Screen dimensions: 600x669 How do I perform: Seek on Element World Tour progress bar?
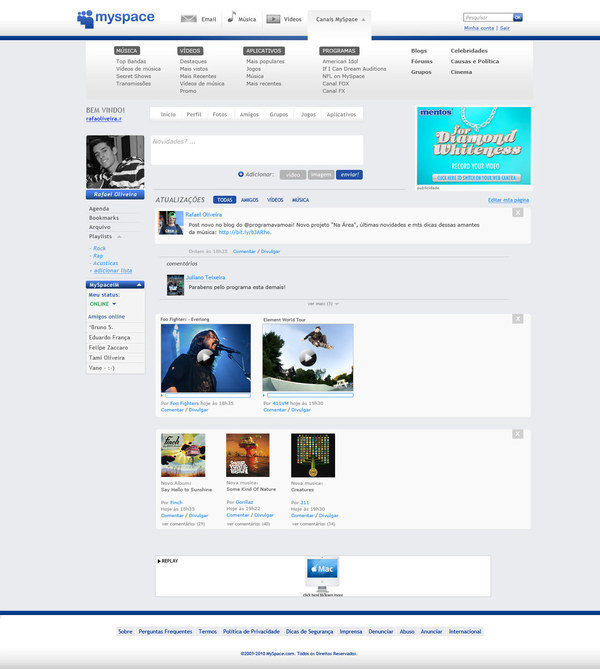point(310,396)
